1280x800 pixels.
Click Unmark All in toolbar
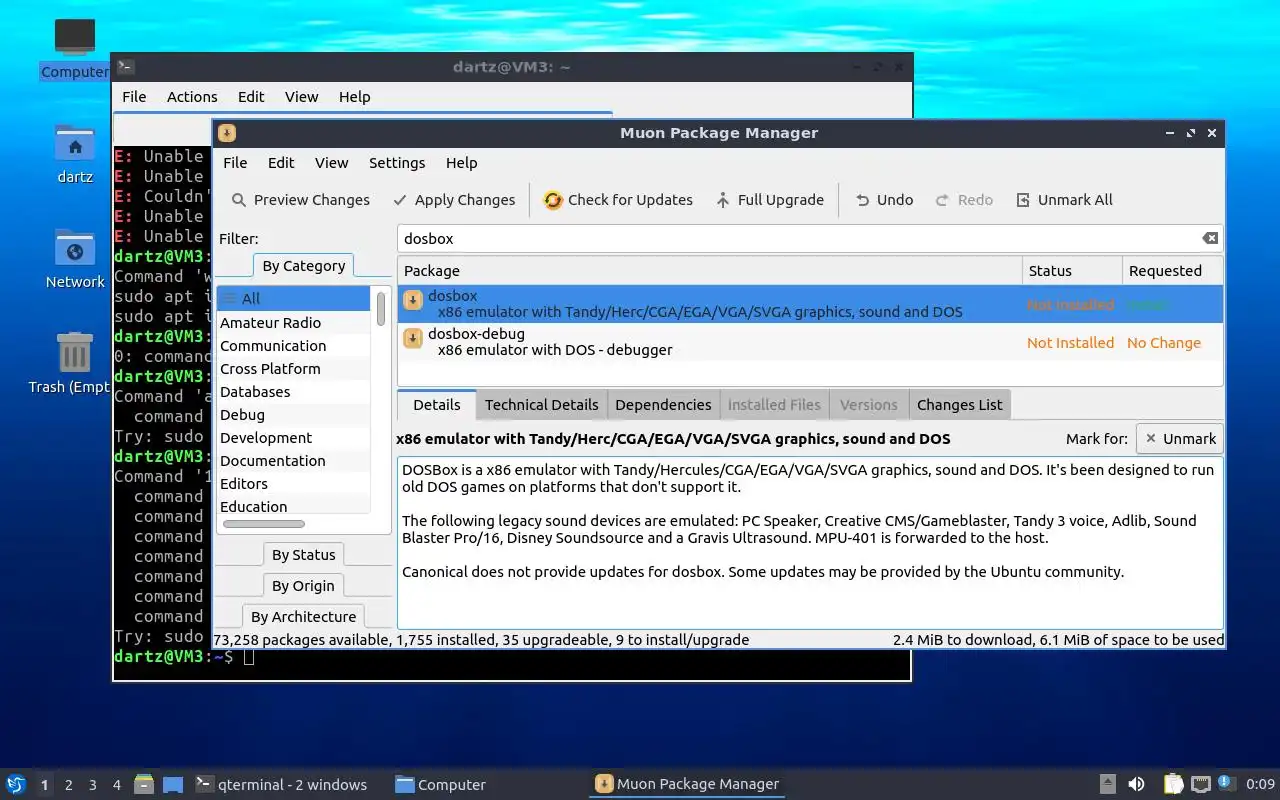pyautogui.click(x=1064, y=200)
